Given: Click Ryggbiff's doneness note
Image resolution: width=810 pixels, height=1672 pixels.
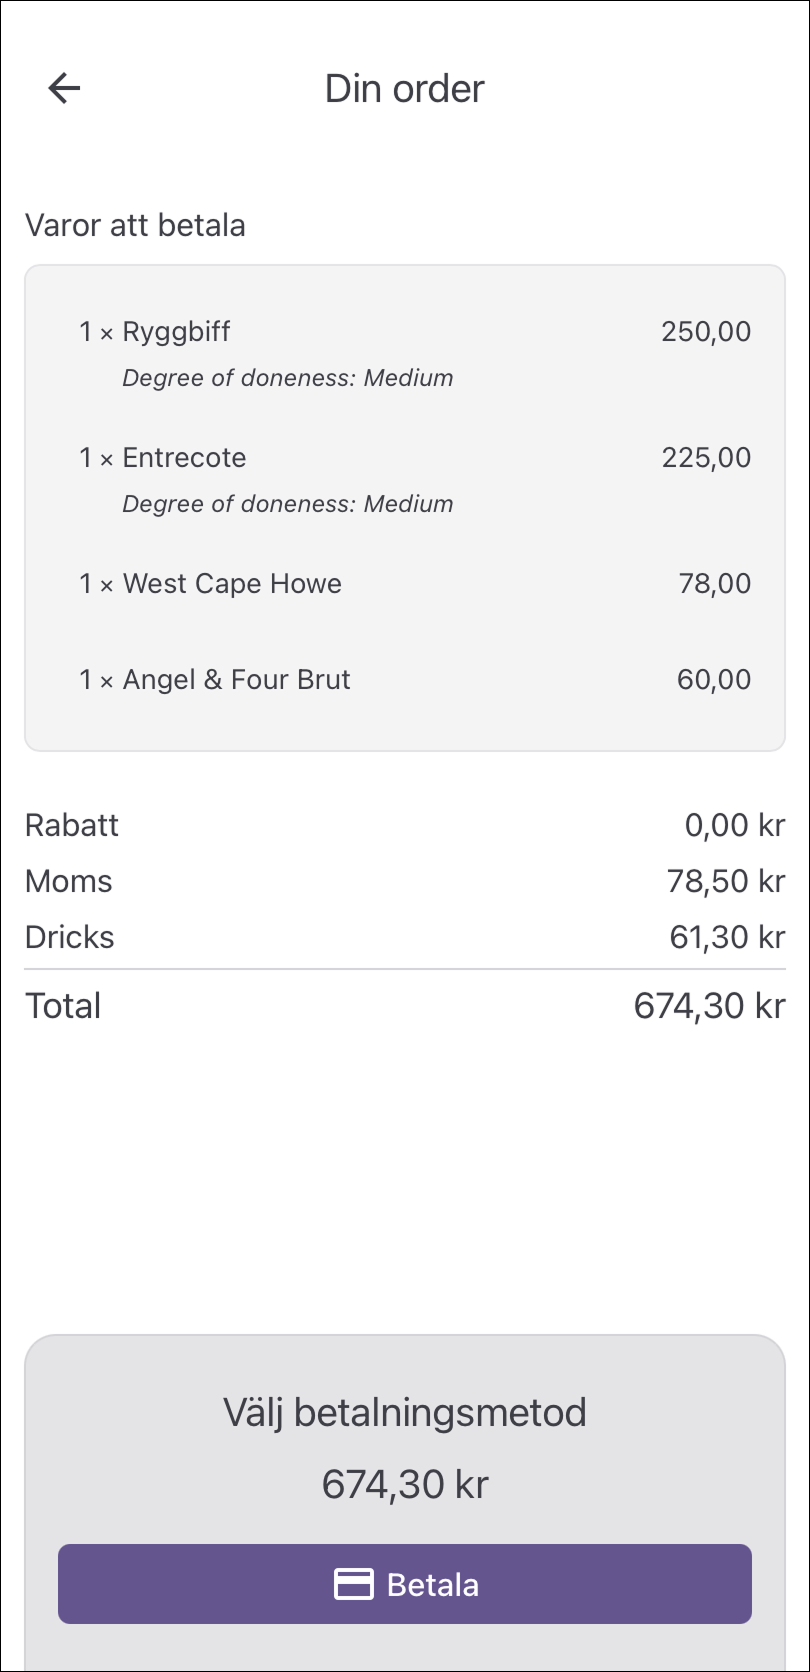Looking at the screenshot, I should tap(287, 378).
